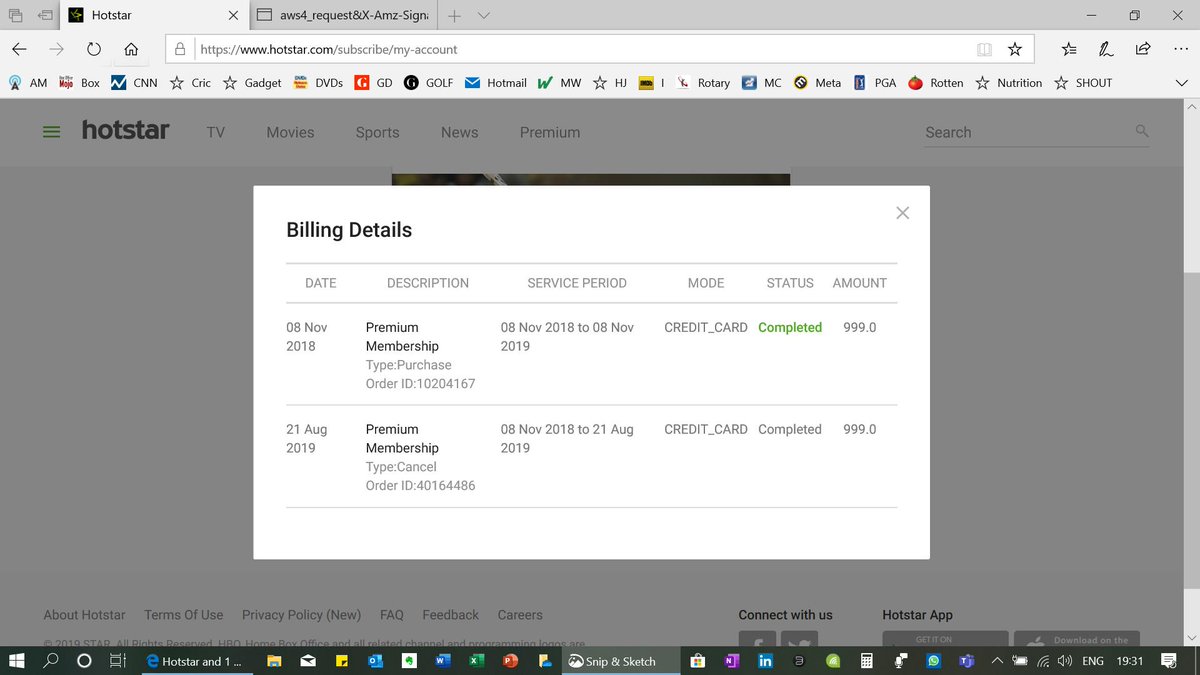This screenshot has height=675, width=1200.
Task: Click the address bar URL
Action: [x=329, y=48]
